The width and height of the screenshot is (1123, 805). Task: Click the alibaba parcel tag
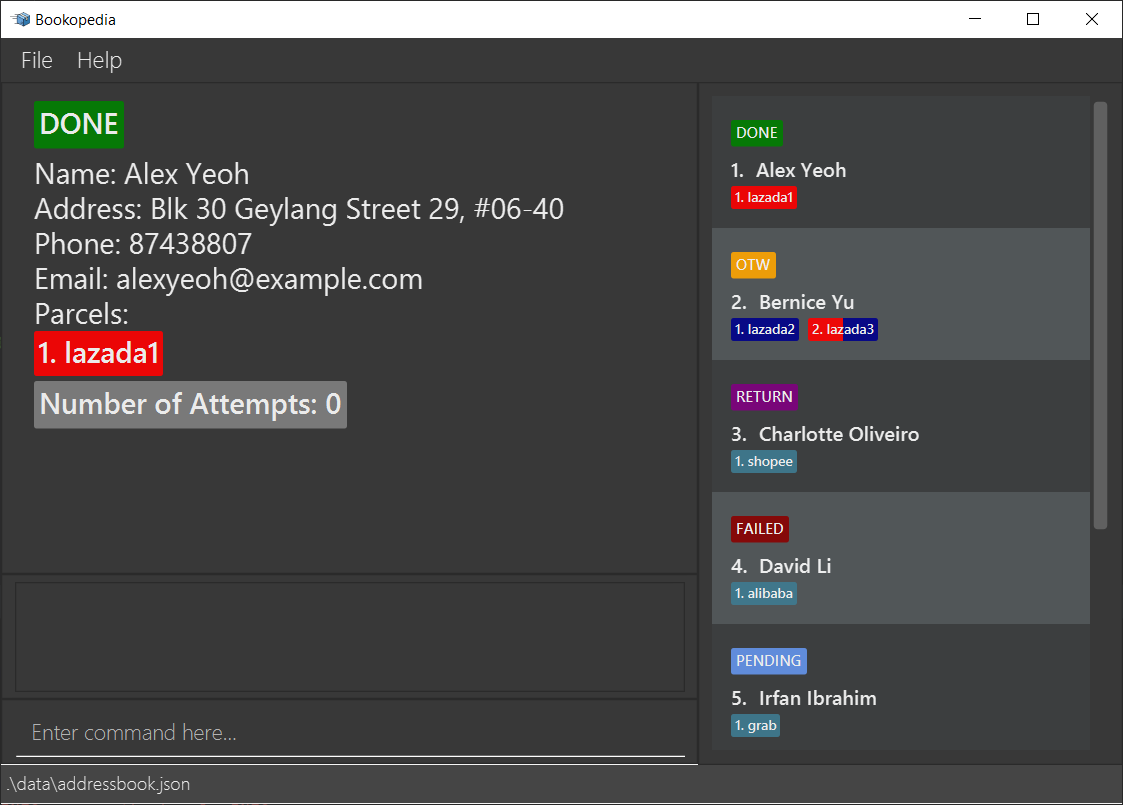point(764,594)
